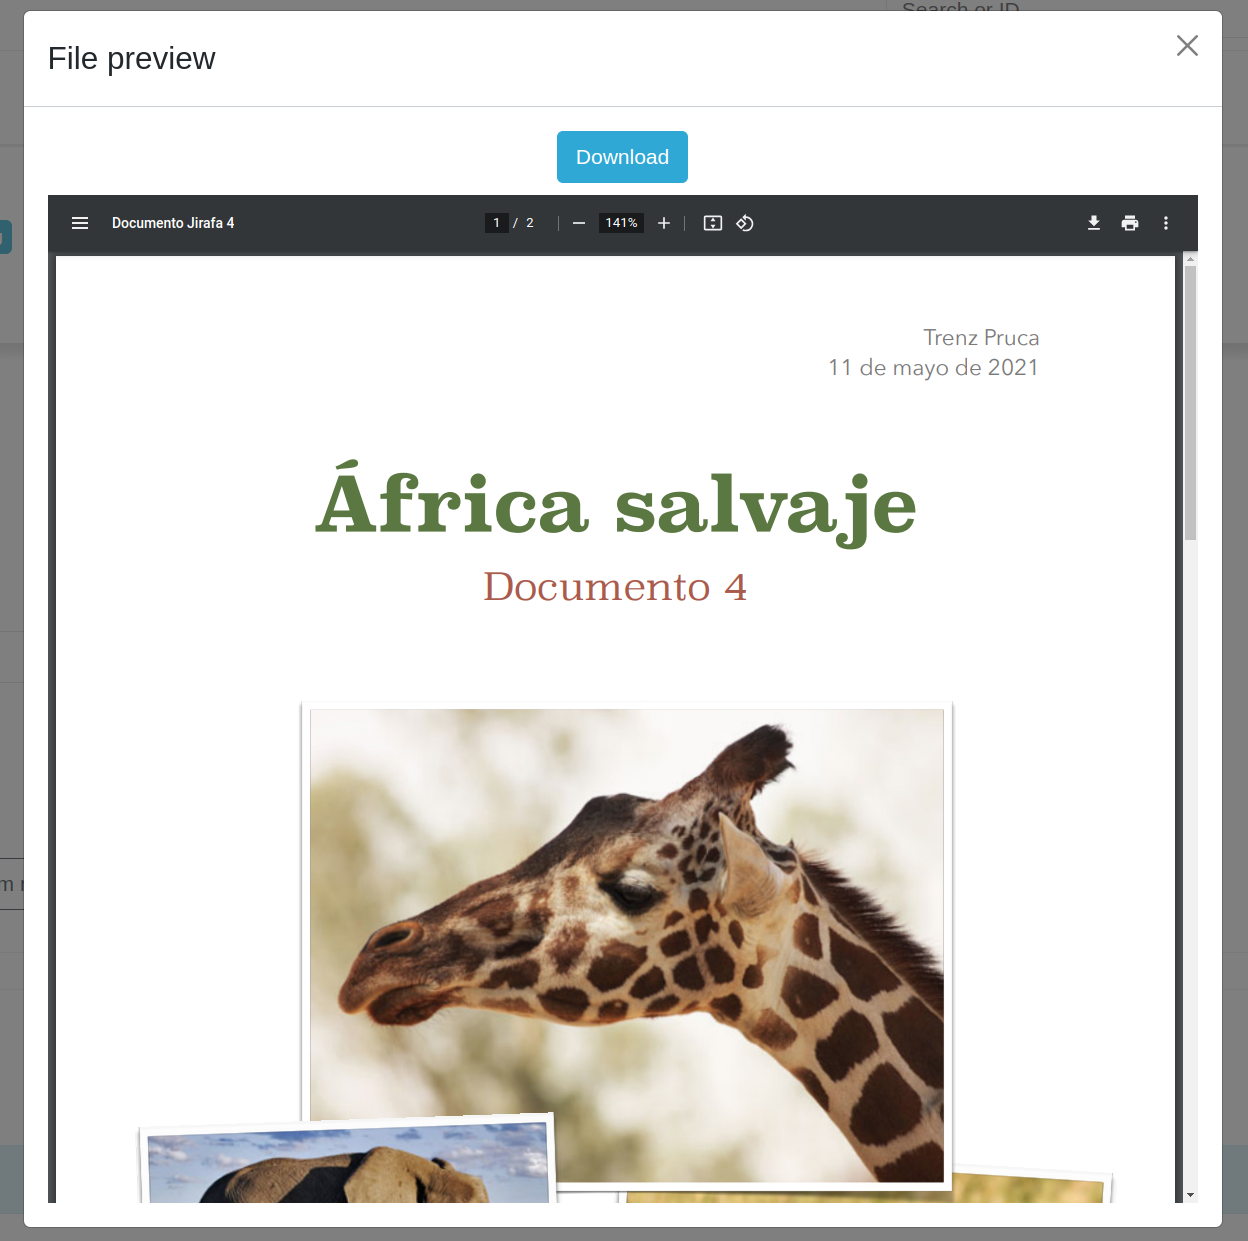Image resolution: width=1248 pixels, height=1241 pixels.
Task: Click the giraffe photo in document
Action: coord(627,945)
